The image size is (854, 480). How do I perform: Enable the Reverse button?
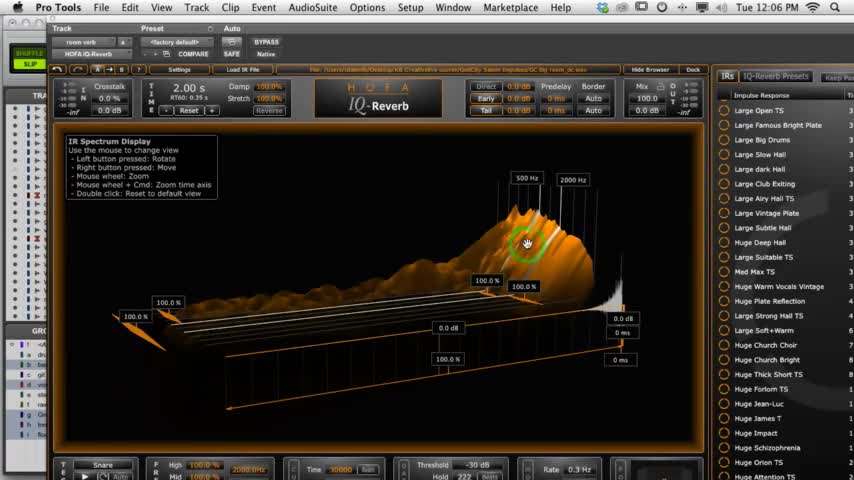(269, 111)
